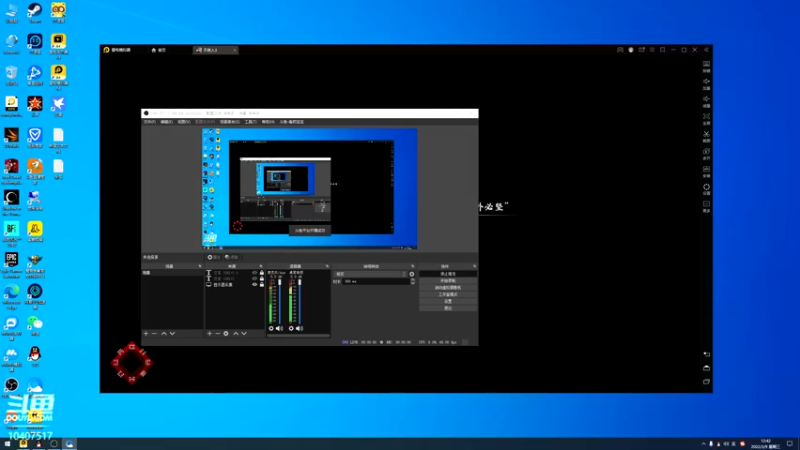Viewport: 800px width, 450px height.
Task: Hide the first text source with its eye icon
Action: 255,273
